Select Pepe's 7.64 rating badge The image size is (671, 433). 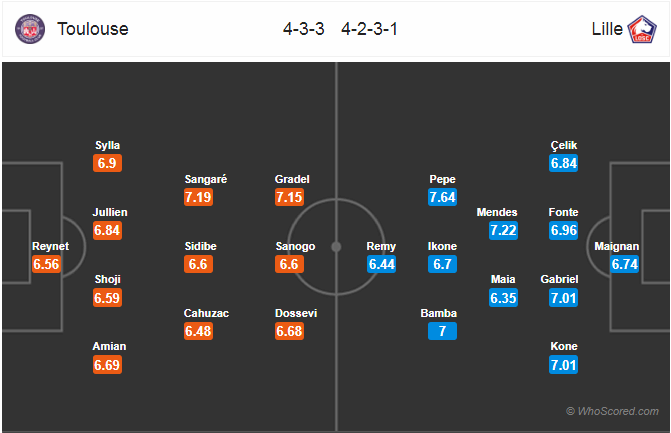442,197
